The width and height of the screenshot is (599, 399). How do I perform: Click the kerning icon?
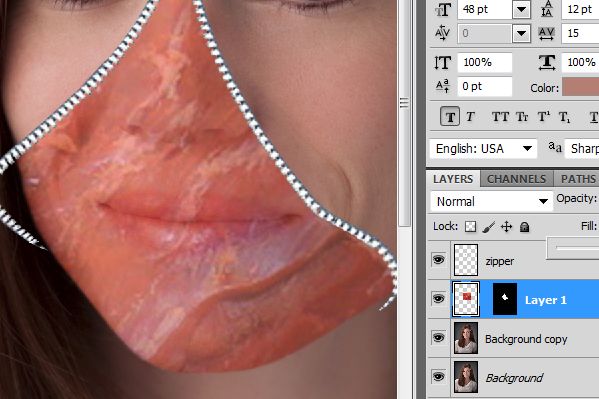coord(443,33)
